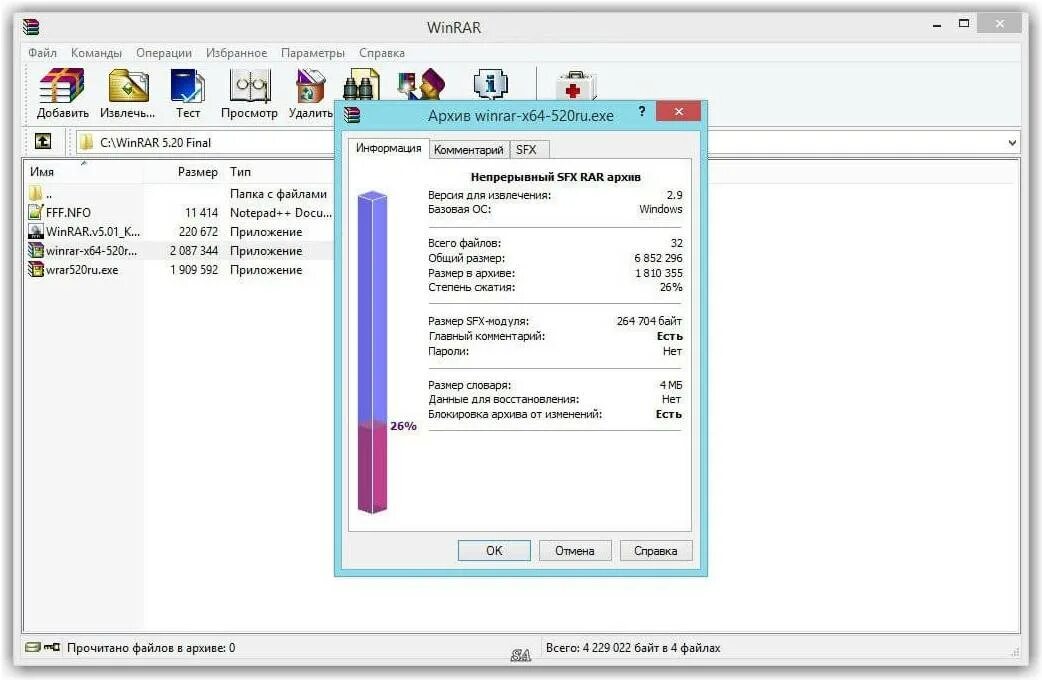Open the Команды menu

point(96,53)
